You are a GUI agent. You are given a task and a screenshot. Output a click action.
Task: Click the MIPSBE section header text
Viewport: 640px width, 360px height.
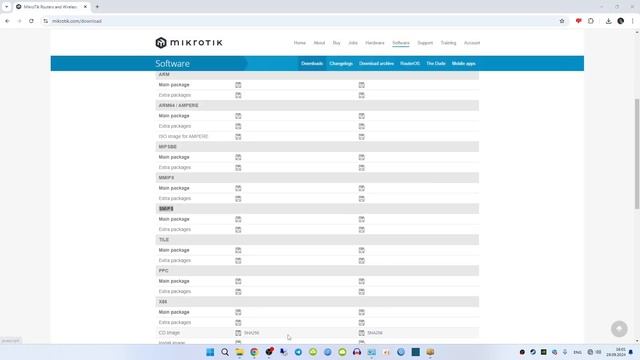pos(168,147)
